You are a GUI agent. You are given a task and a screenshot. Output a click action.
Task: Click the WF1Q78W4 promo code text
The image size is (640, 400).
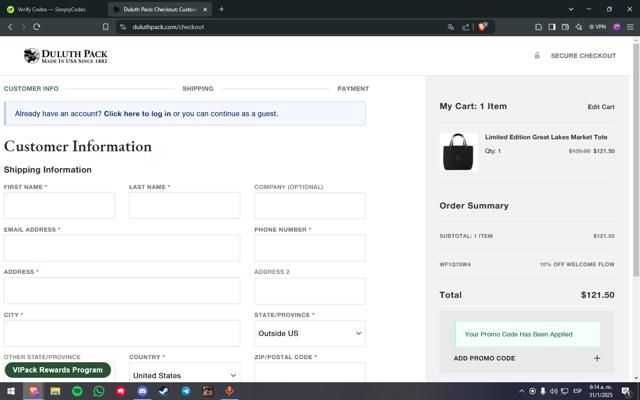coord(455,264)
